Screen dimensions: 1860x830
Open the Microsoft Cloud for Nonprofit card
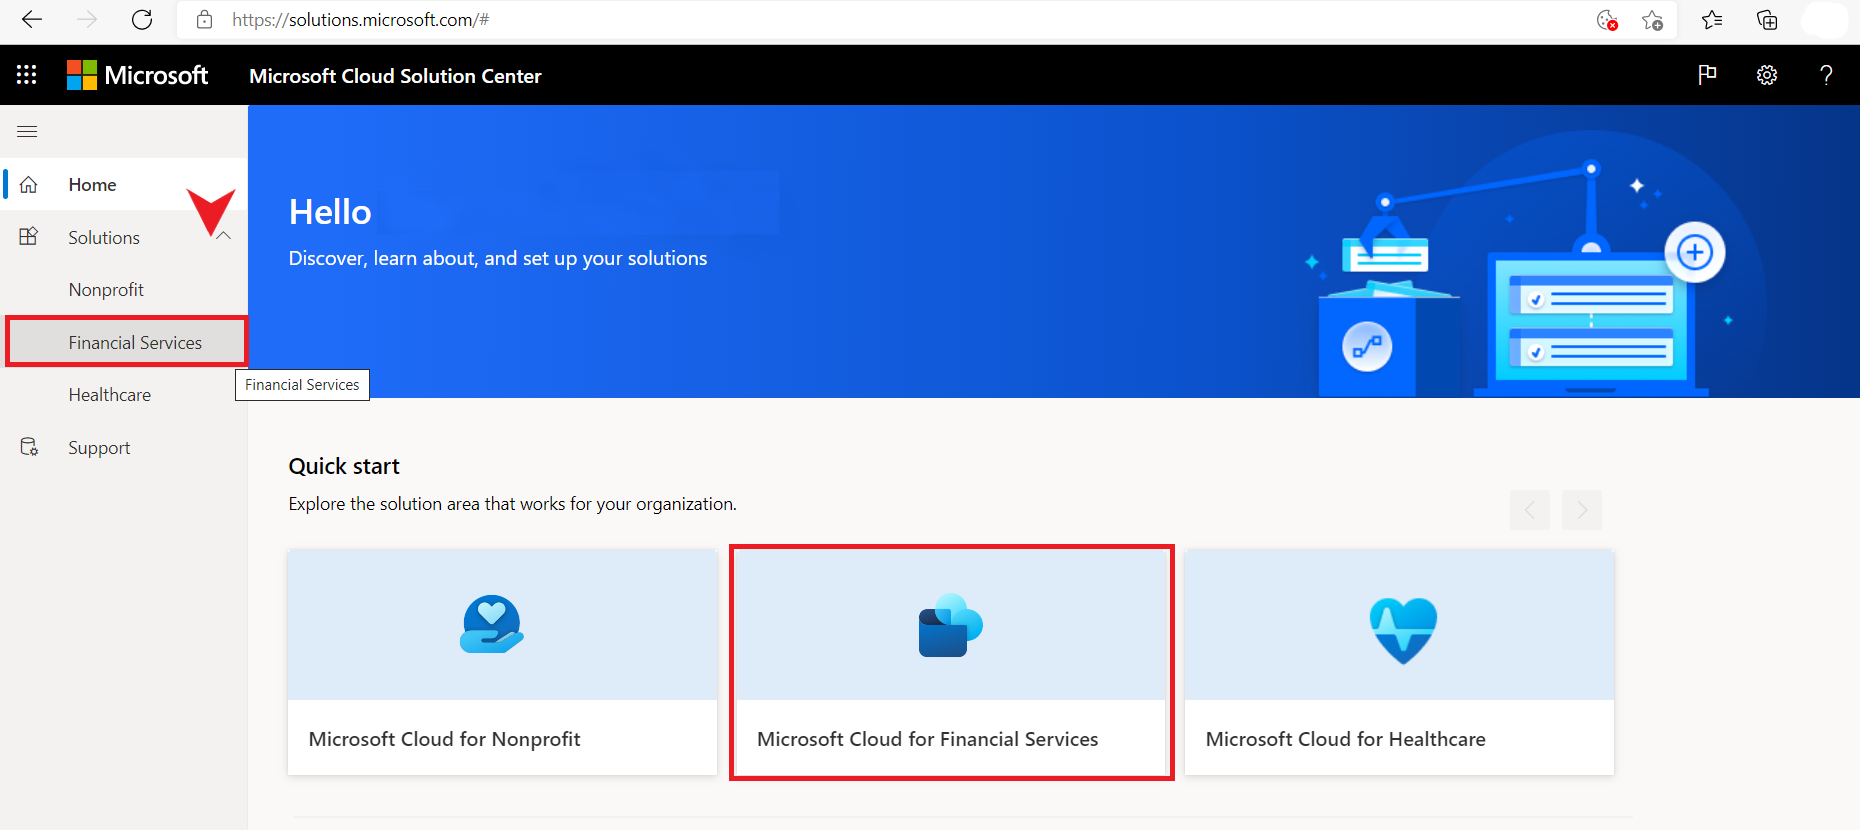click(x=502, y=662)
